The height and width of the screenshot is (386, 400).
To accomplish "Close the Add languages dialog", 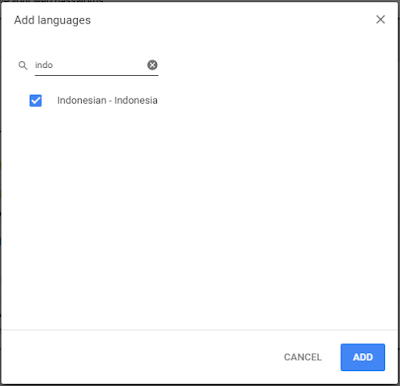I will [380, 19].
